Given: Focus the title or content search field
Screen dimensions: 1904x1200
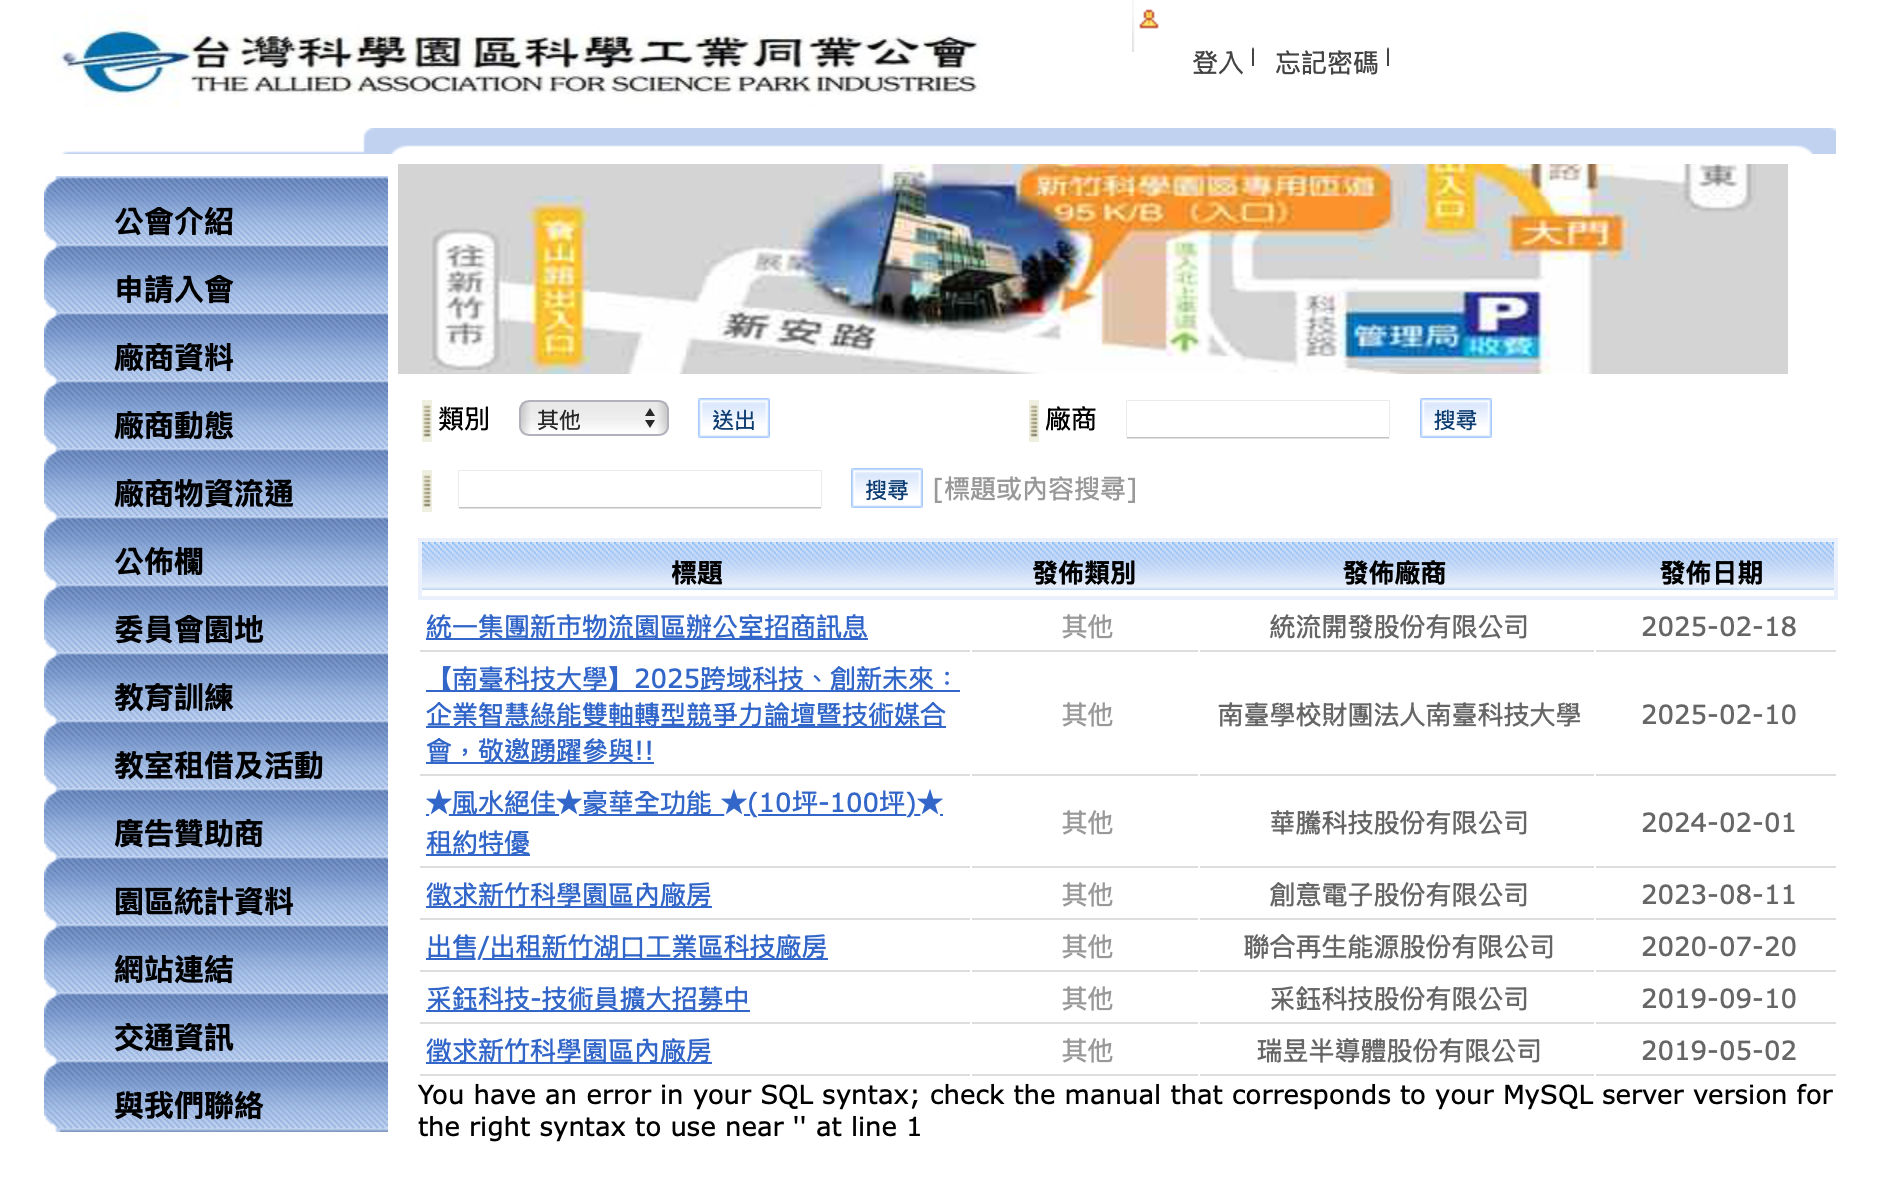Looking at the screenshot, I should (639, 489).
